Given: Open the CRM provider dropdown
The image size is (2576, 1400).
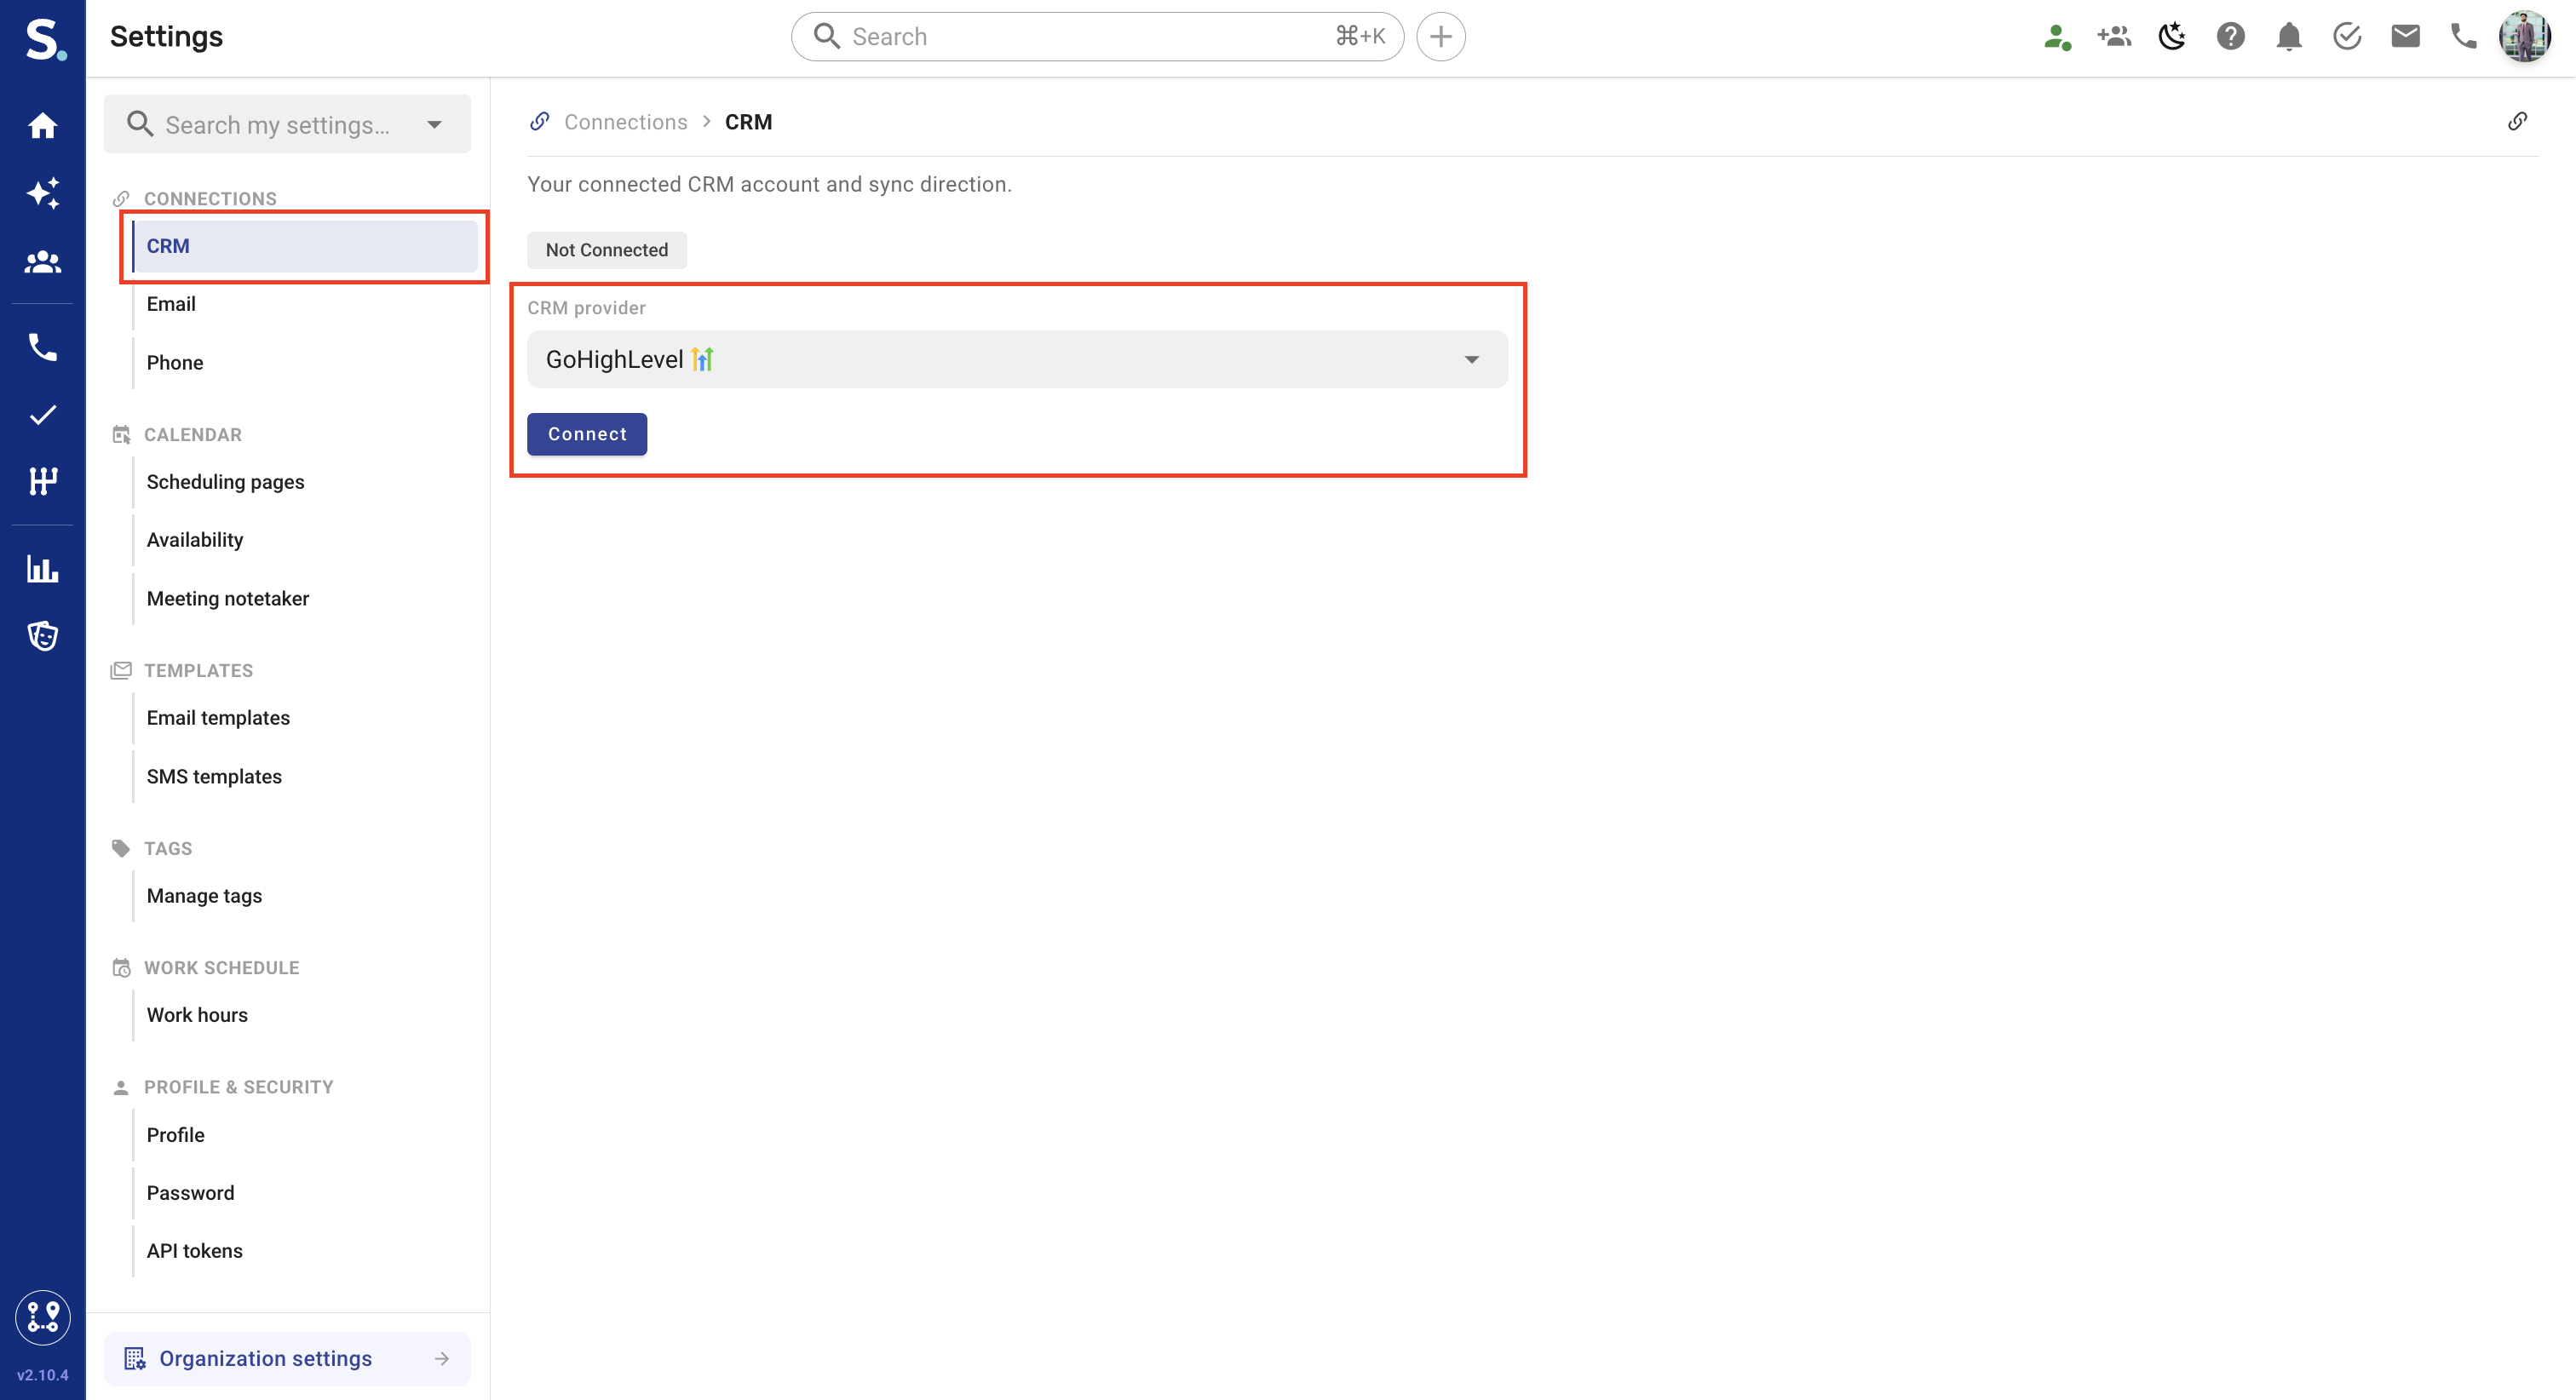Looking at the screenshot, I should (1017, 360).
